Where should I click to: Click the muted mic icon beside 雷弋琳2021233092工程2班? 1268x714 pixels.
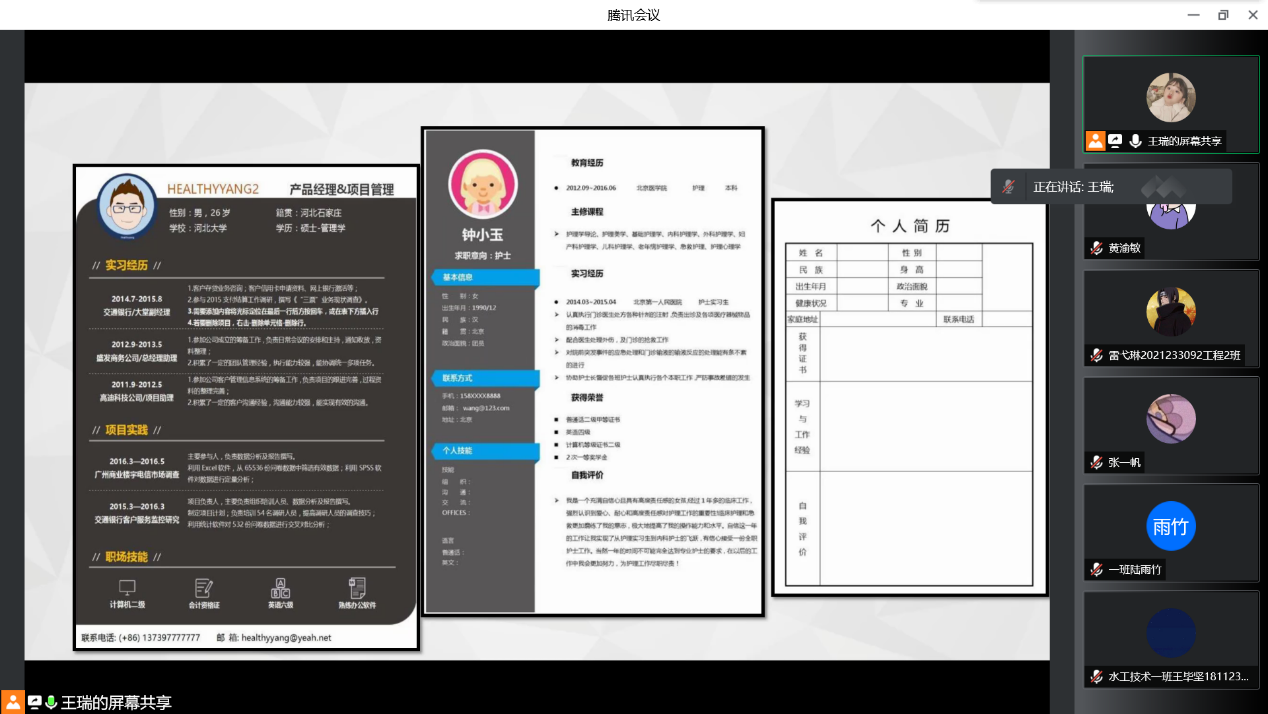(x=1097, y=355)
